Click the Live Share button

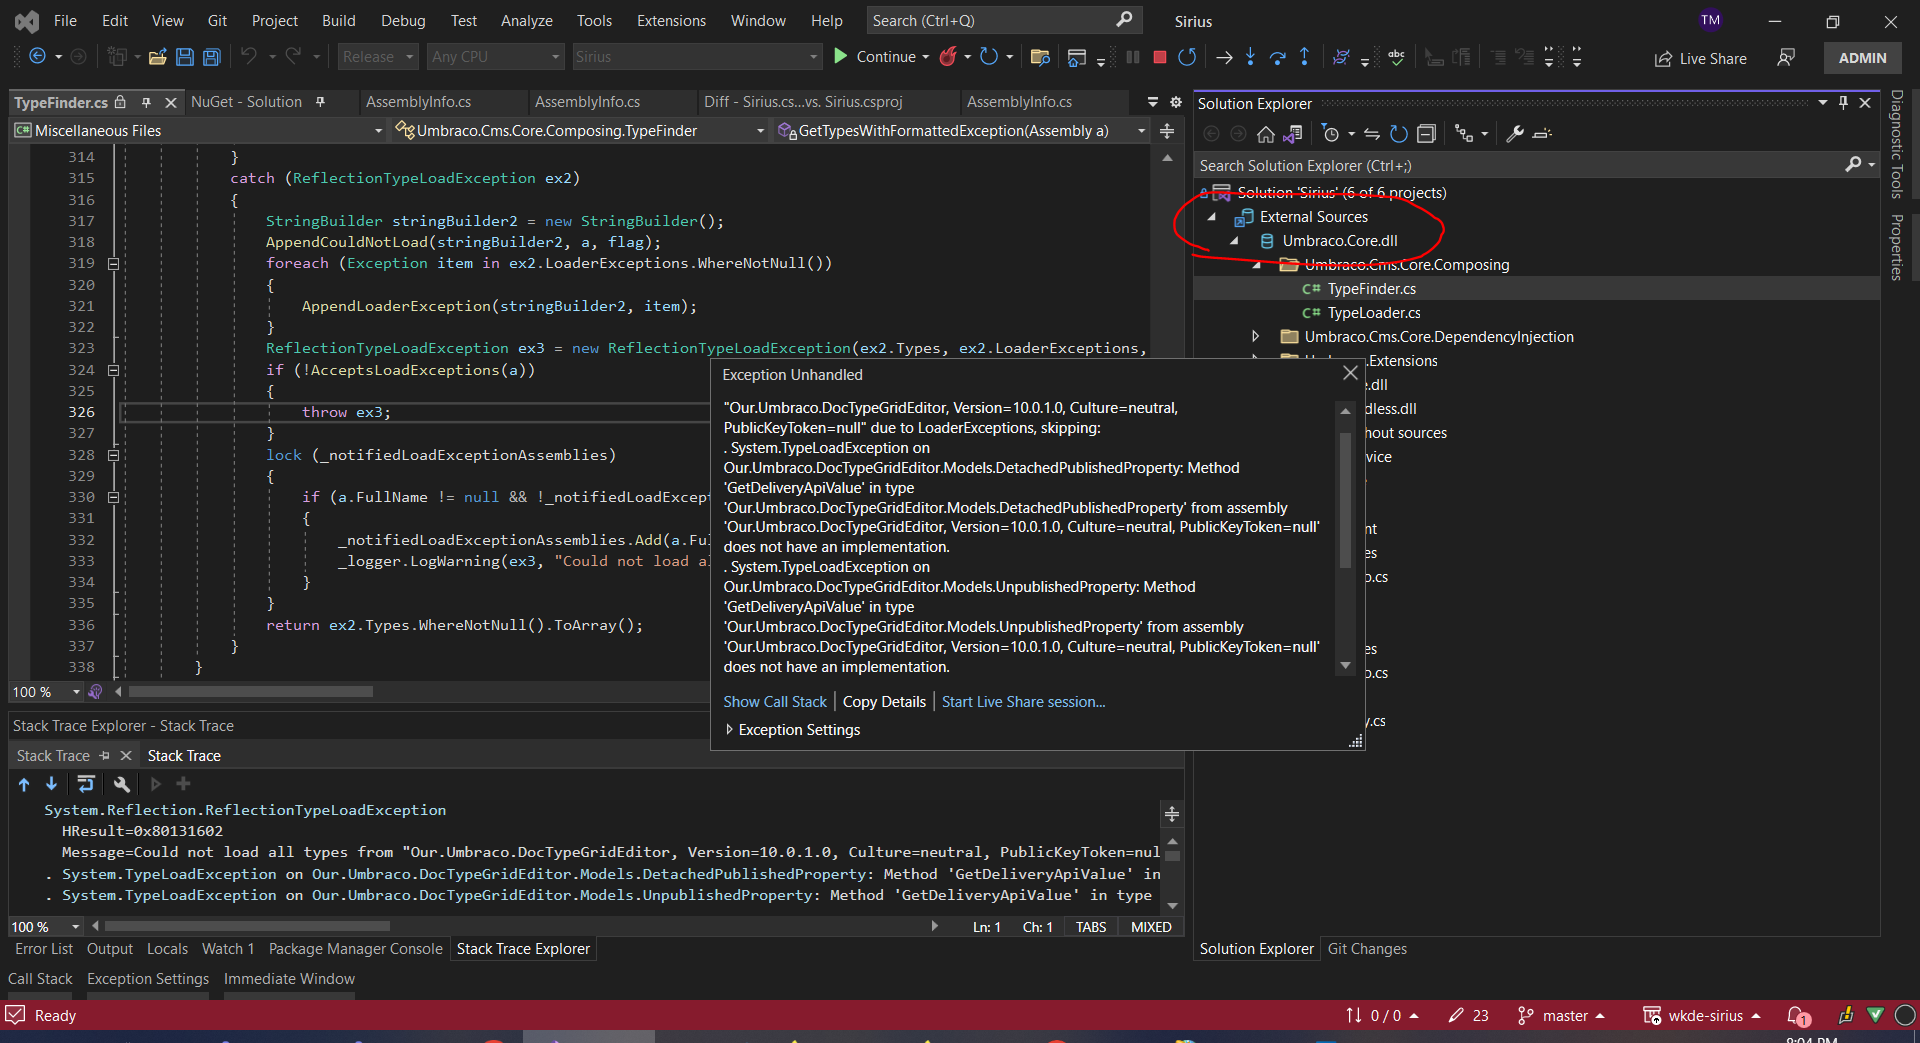[1701, 59]
